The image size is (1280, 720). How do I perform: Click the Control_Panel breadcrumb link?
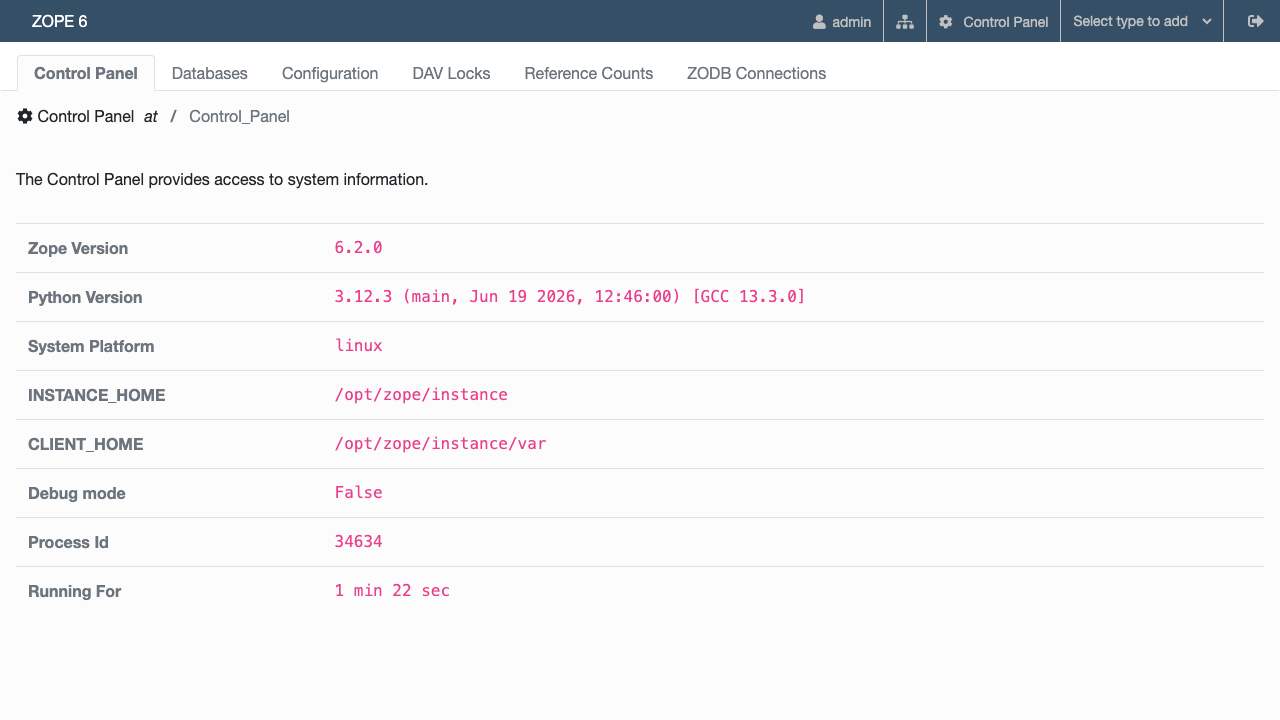click(x=239, y=116)
